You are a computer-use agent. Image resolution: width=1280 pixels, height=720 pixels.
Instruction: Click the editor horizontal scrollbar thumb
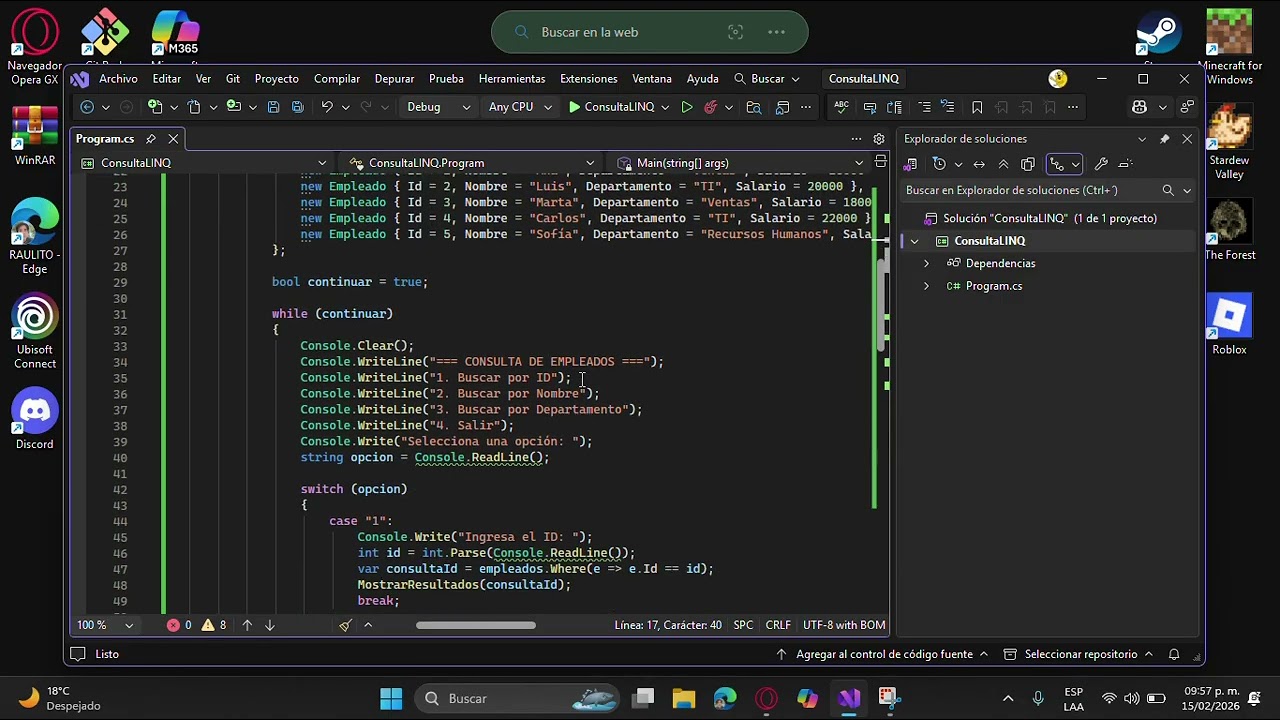pyautogui.click(x=475, y=625)
